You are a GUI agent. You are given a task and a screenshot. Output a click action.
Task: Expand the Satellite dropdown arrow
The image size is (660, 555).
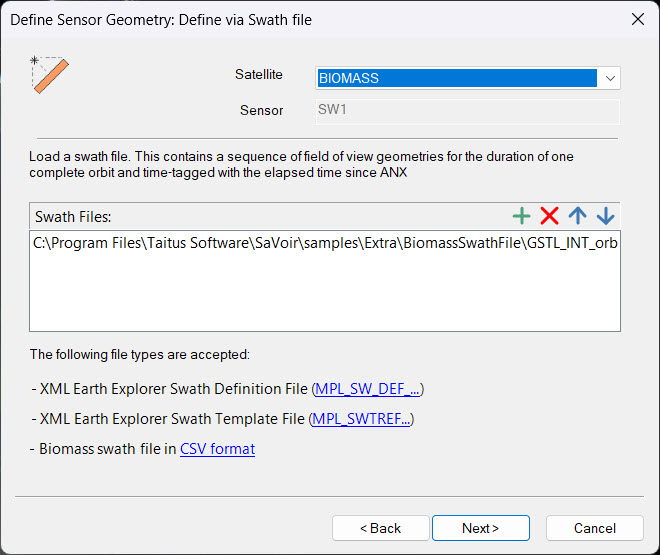609,78
